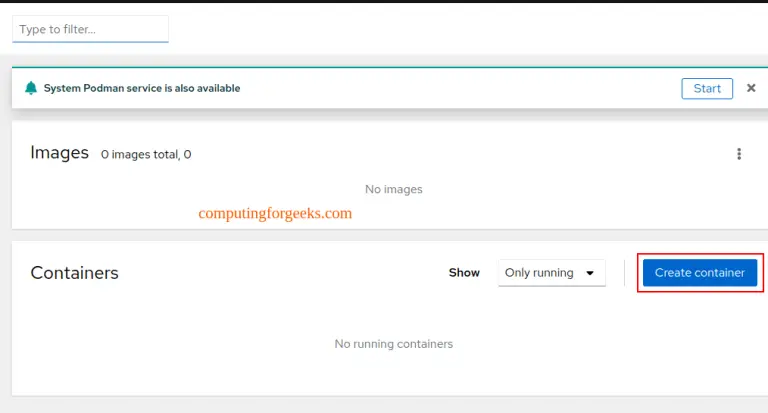Click the Show label beside the filter dropdown
The width and height of the screenshot is (768, 413).
click(464, 273)
